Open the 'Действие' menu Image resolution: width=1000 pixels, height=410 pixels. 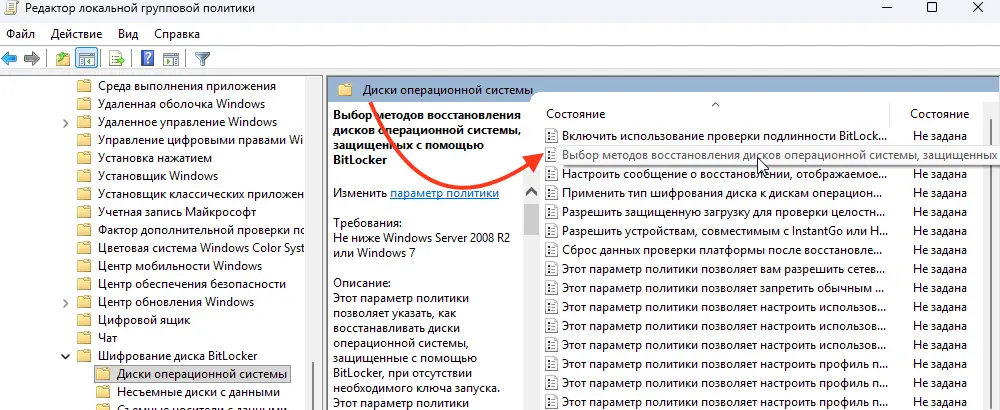77,33
